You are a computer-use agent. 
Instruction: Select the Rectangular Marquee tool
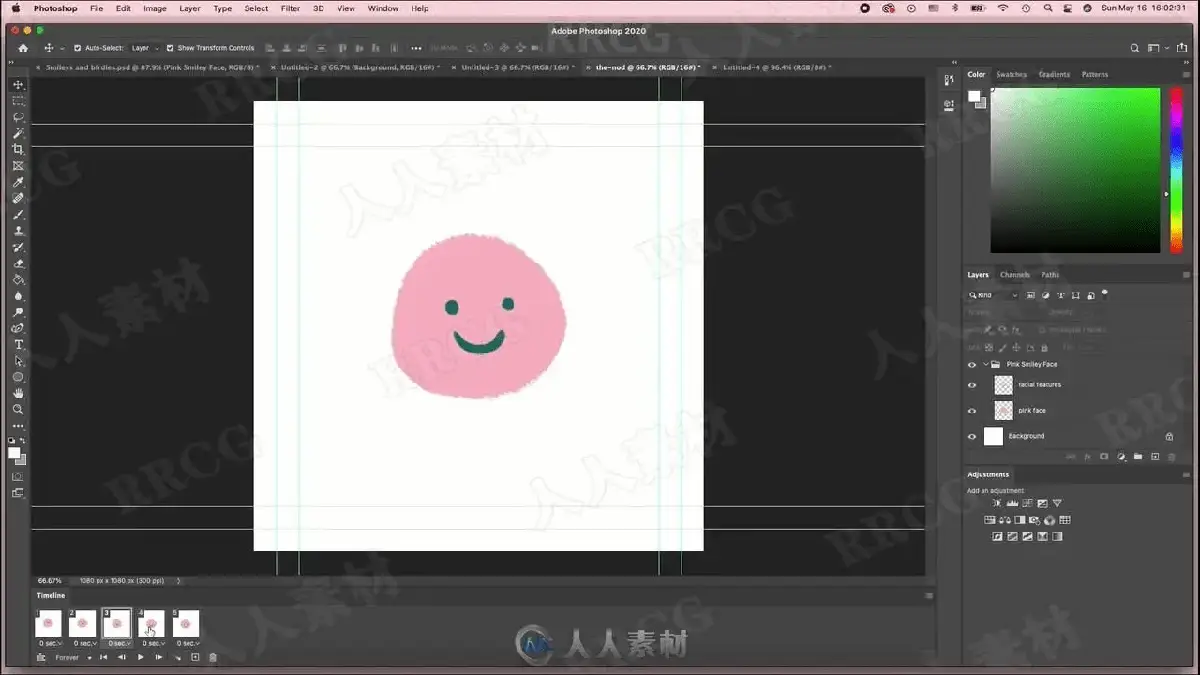coord(18,101)
